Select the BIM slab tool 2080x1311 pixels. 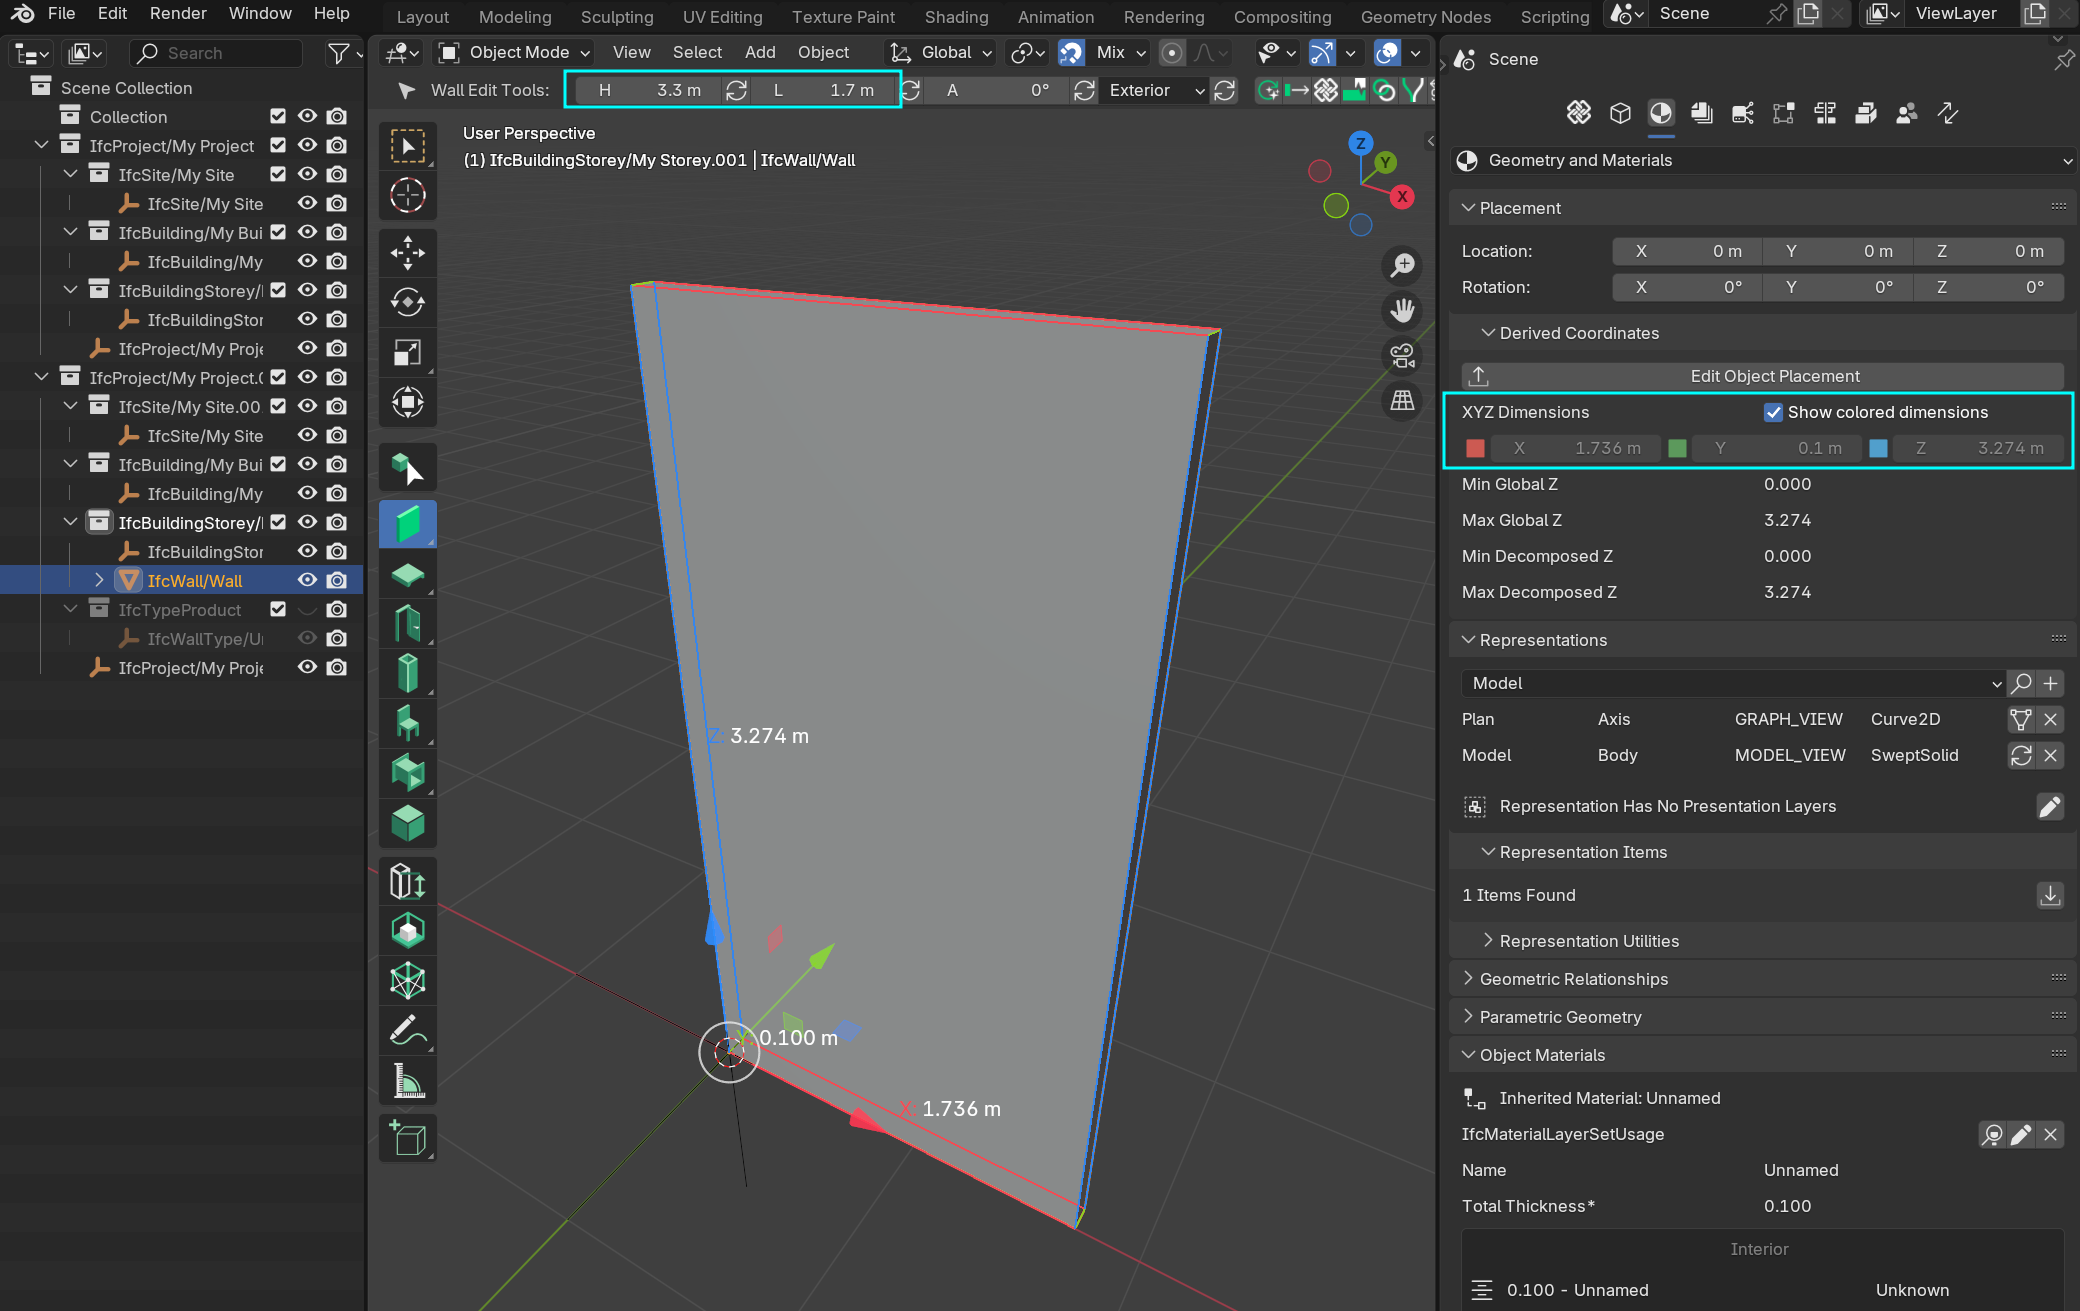(x=408, y=574)
